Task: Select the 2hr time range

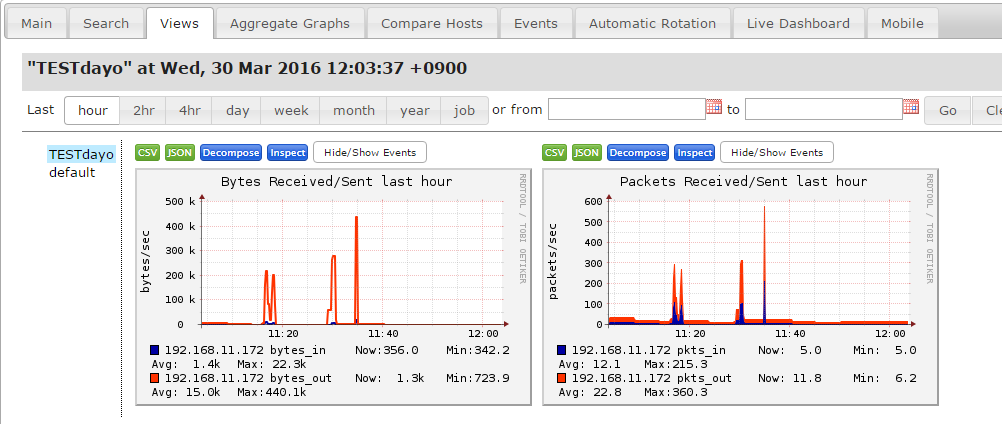Action: point(144,110)
